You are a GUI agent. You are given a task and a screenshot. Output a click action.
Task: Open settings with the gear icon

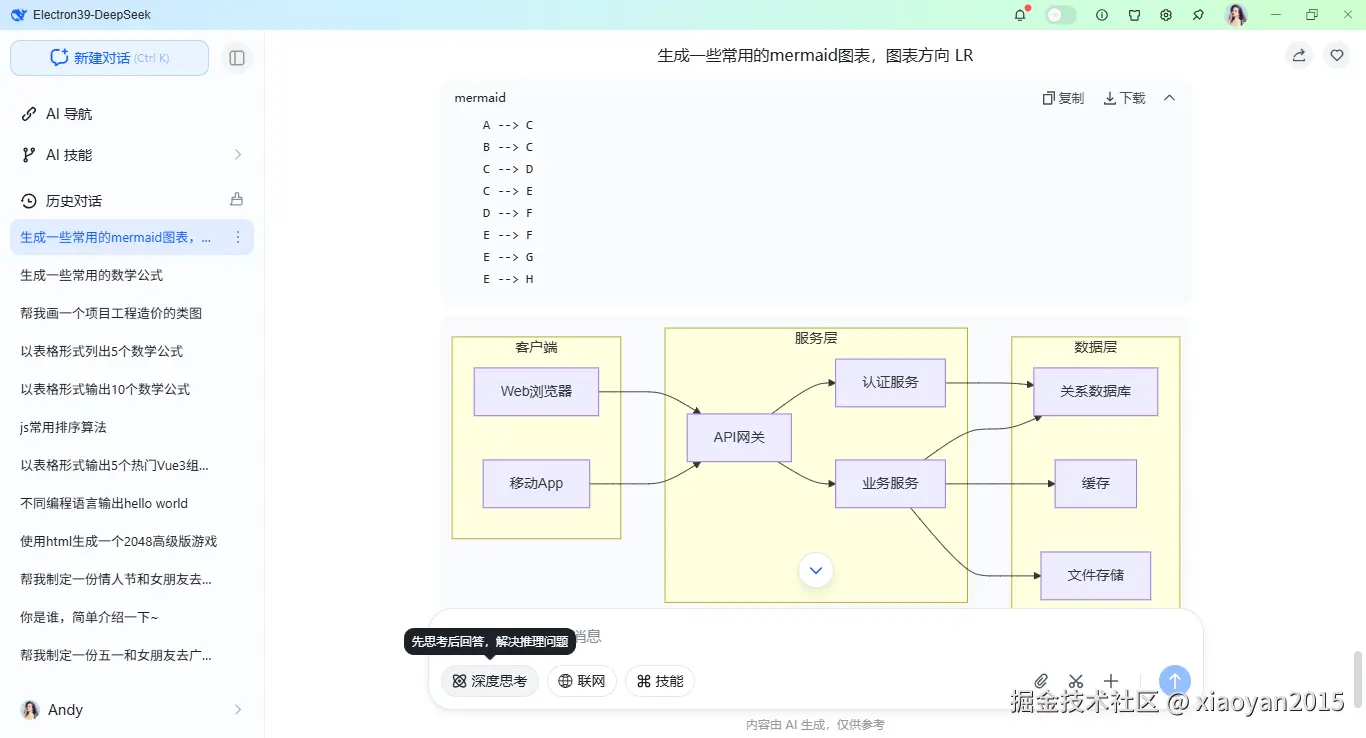(x=1166, y=14)
